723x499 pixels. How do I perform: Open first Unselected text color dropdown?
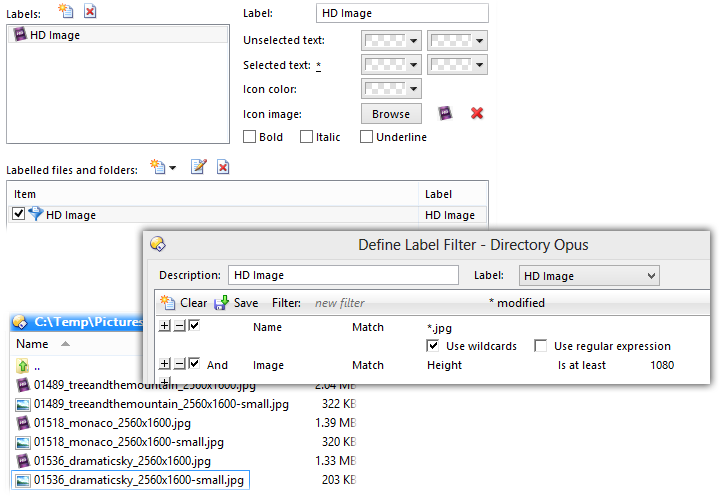(x=389, y=41)
